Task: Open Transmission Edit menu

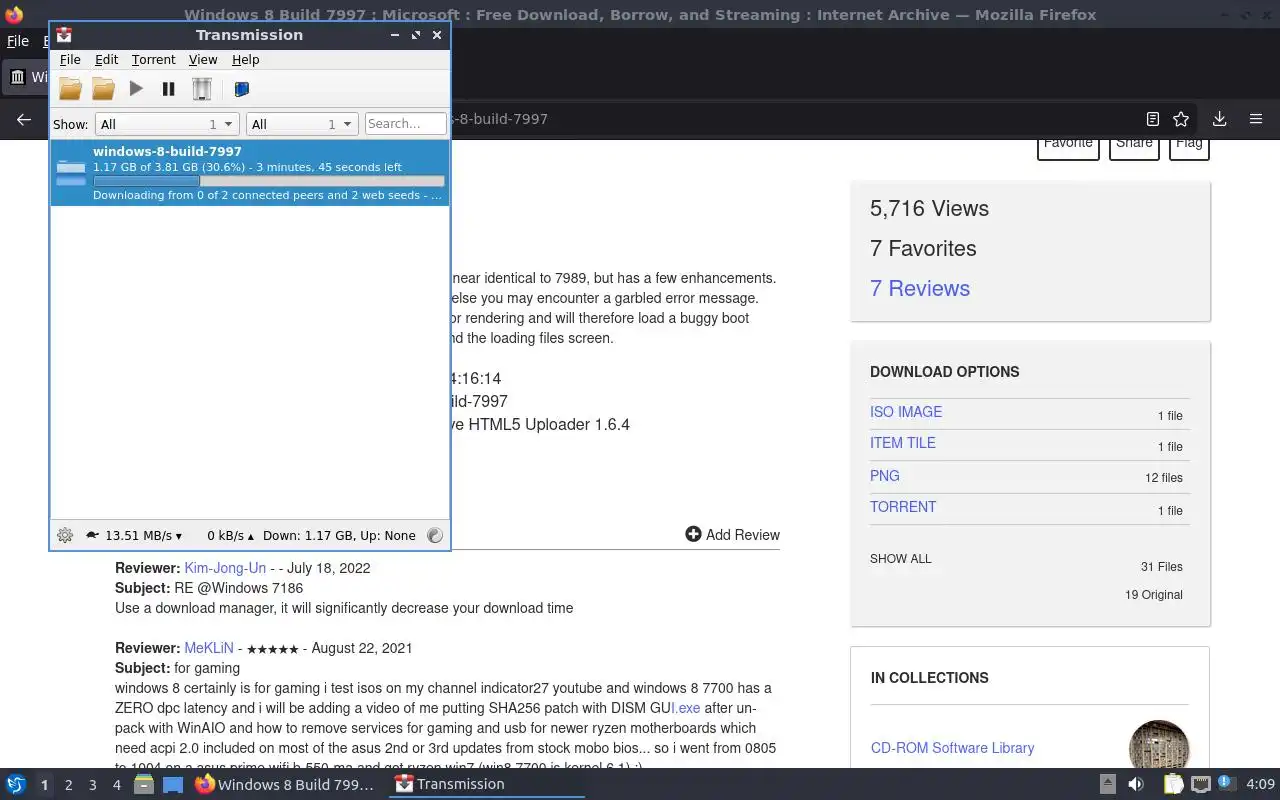Action: tap(106, 60)
